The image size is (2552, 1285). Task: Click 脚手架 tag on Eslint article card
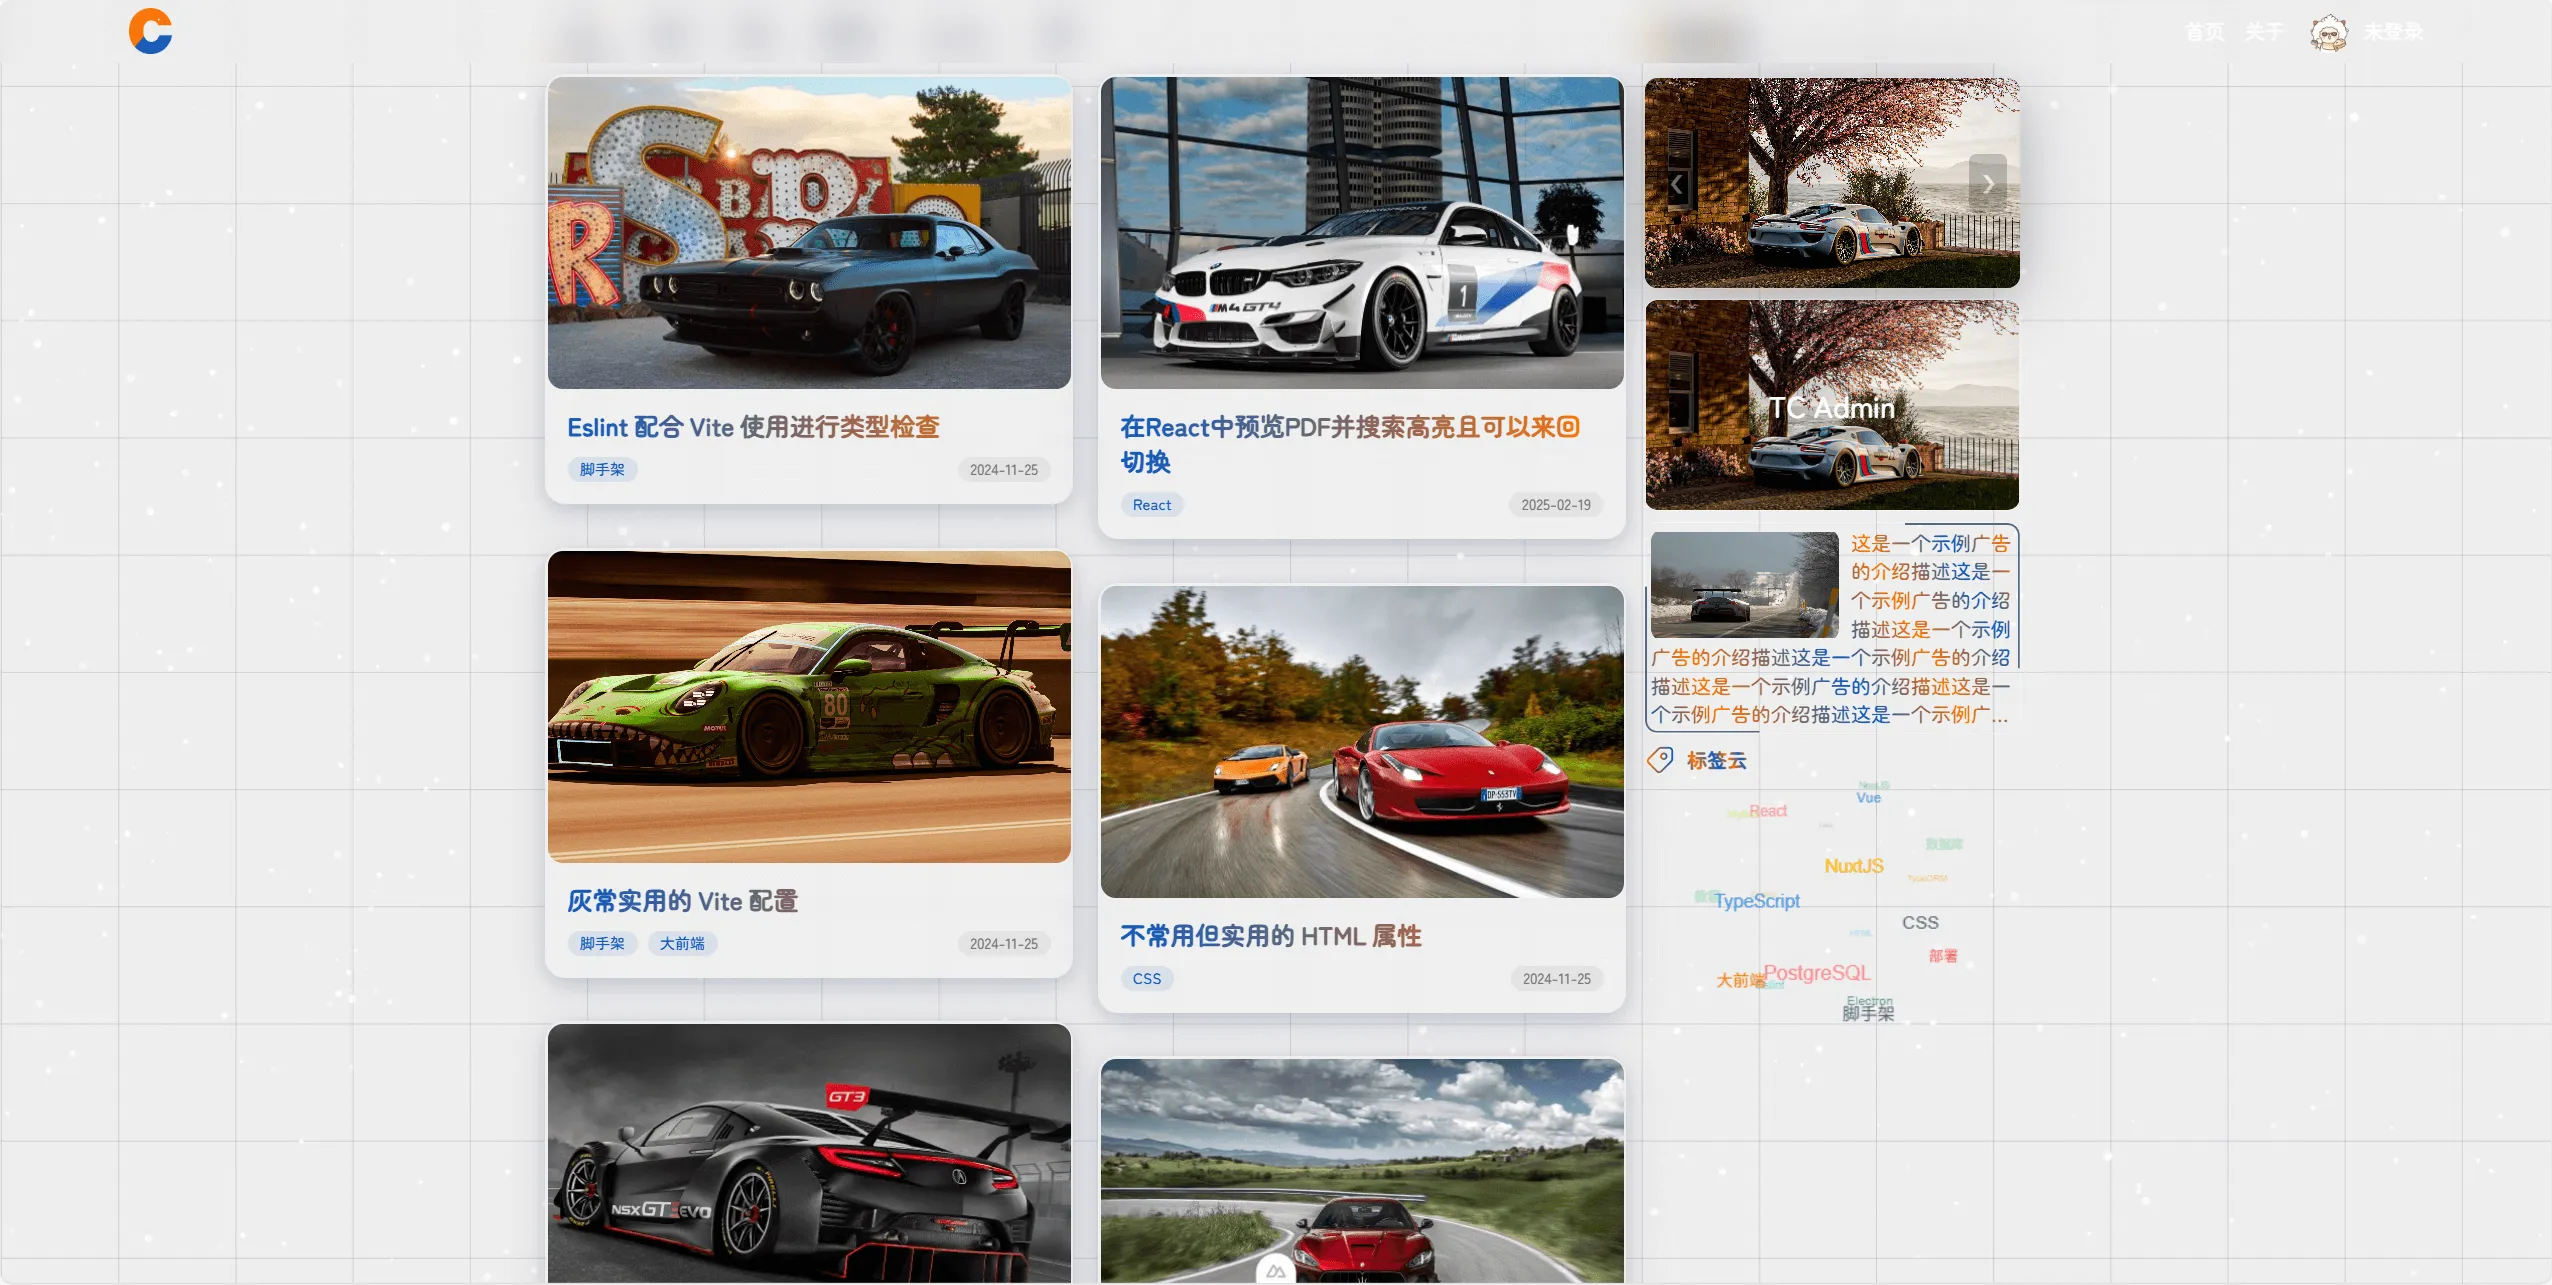tap(602, 469)
